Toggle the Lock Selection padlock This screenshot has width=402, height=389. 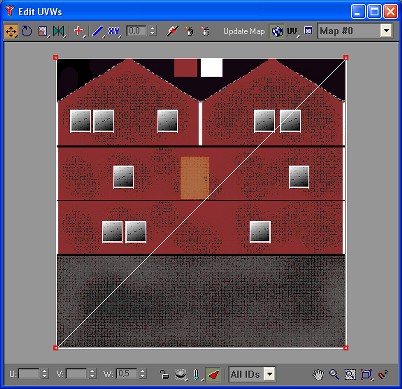click(x=164, y=374)
